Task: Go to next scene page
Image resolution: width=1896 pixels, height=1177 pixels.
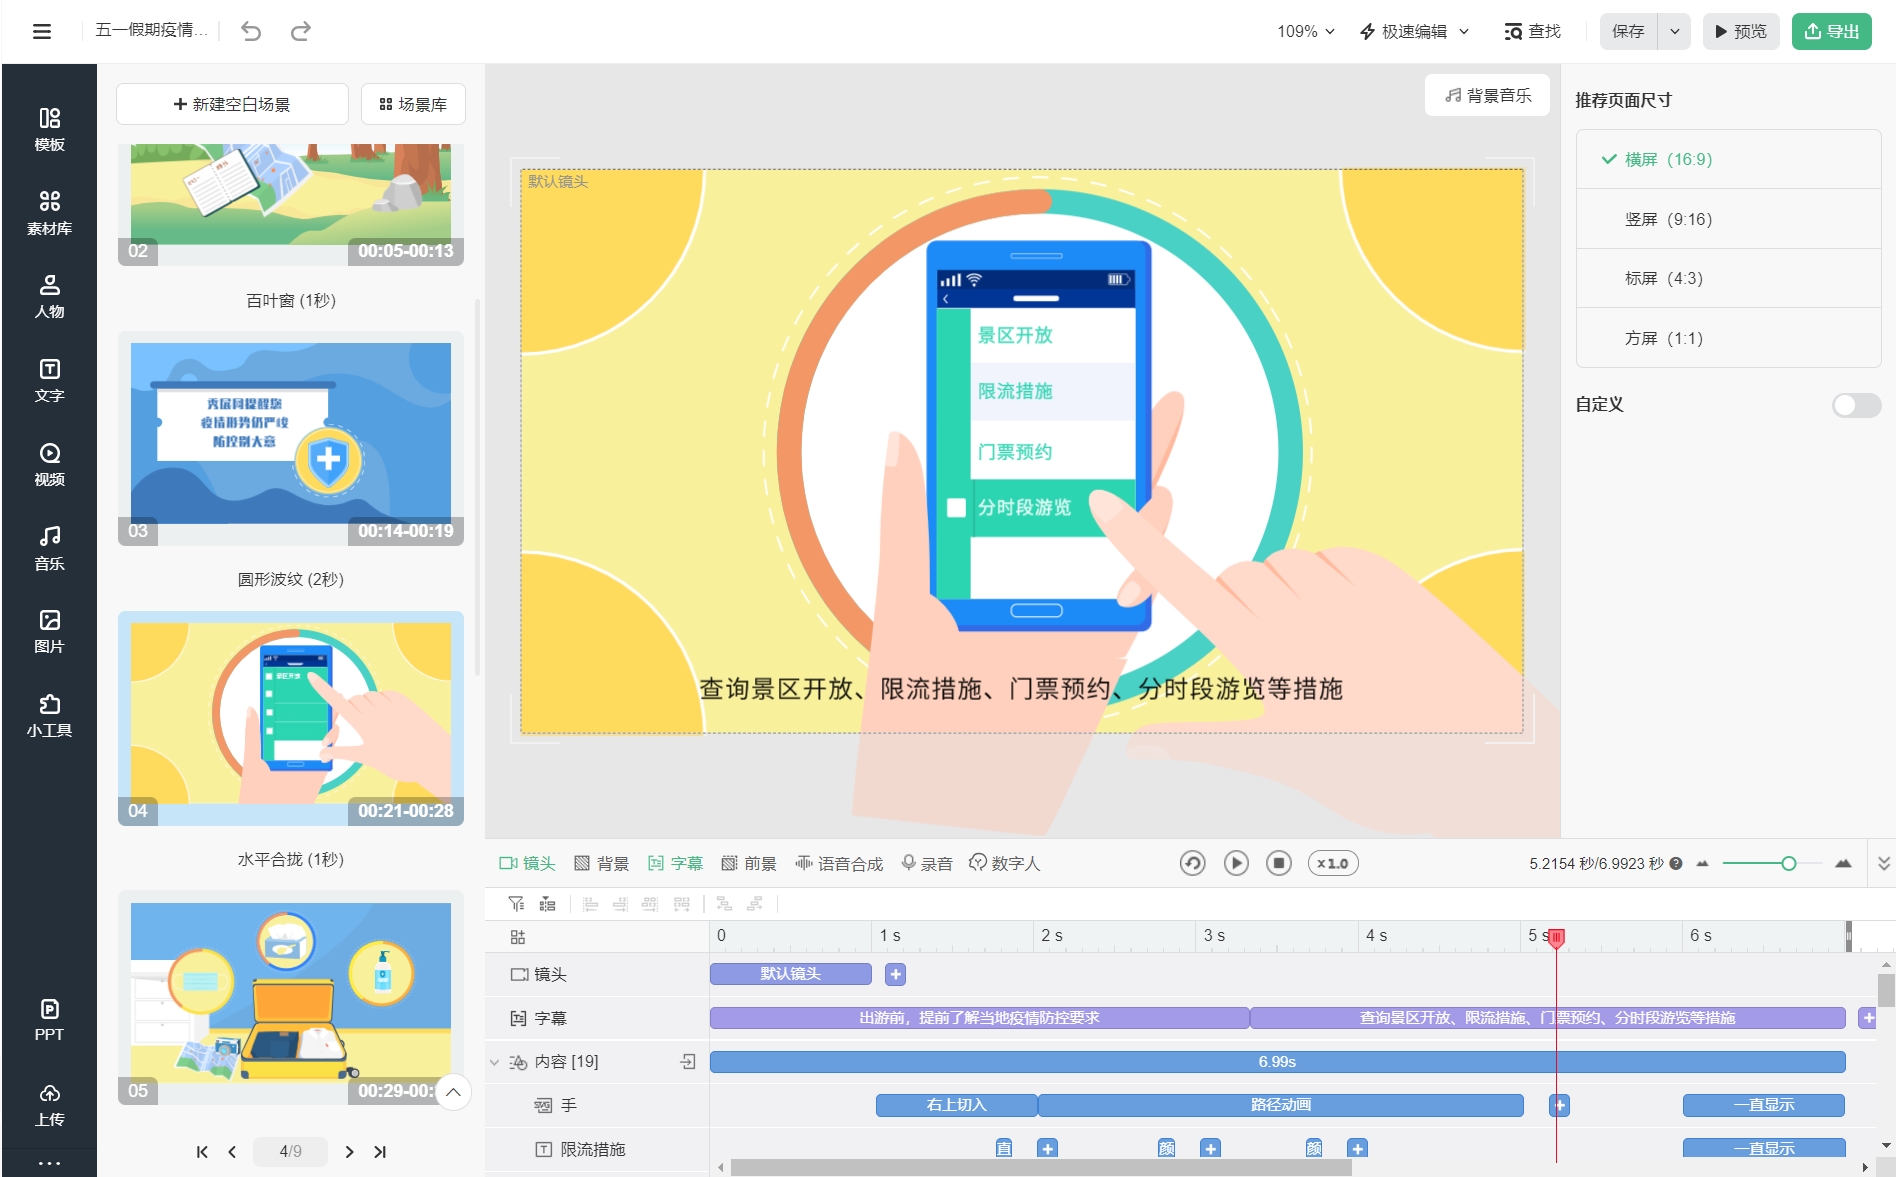Action: pos(349,1152)
